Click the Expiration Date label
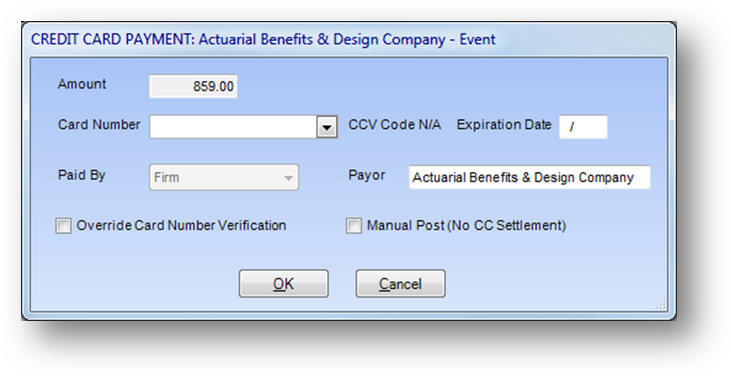The image size is (731, 376). [504, 125]
